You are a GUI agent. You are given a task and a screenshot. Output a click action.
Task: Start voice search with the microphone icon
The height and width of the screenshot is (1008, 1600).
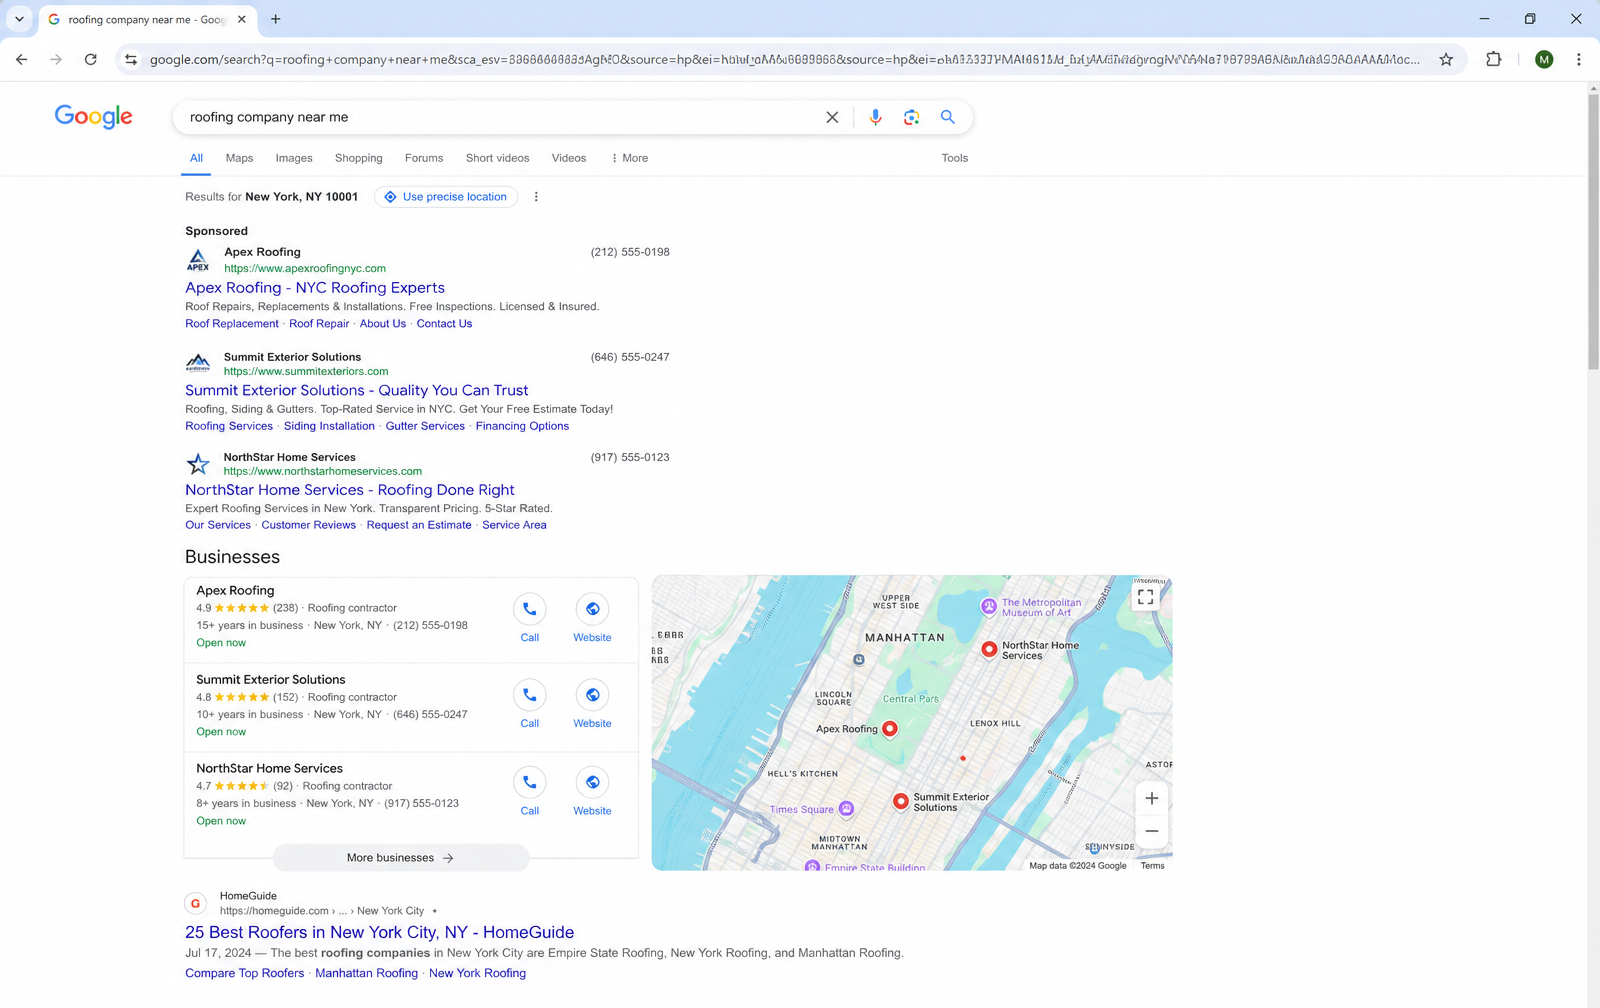[875, 117]
